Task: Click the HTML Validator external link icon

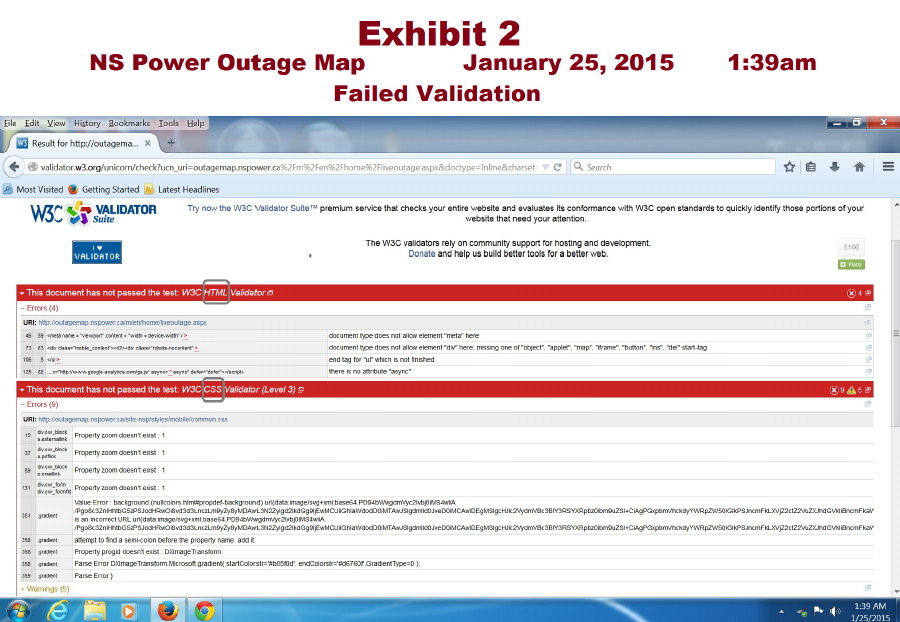Action: (270, 293)
